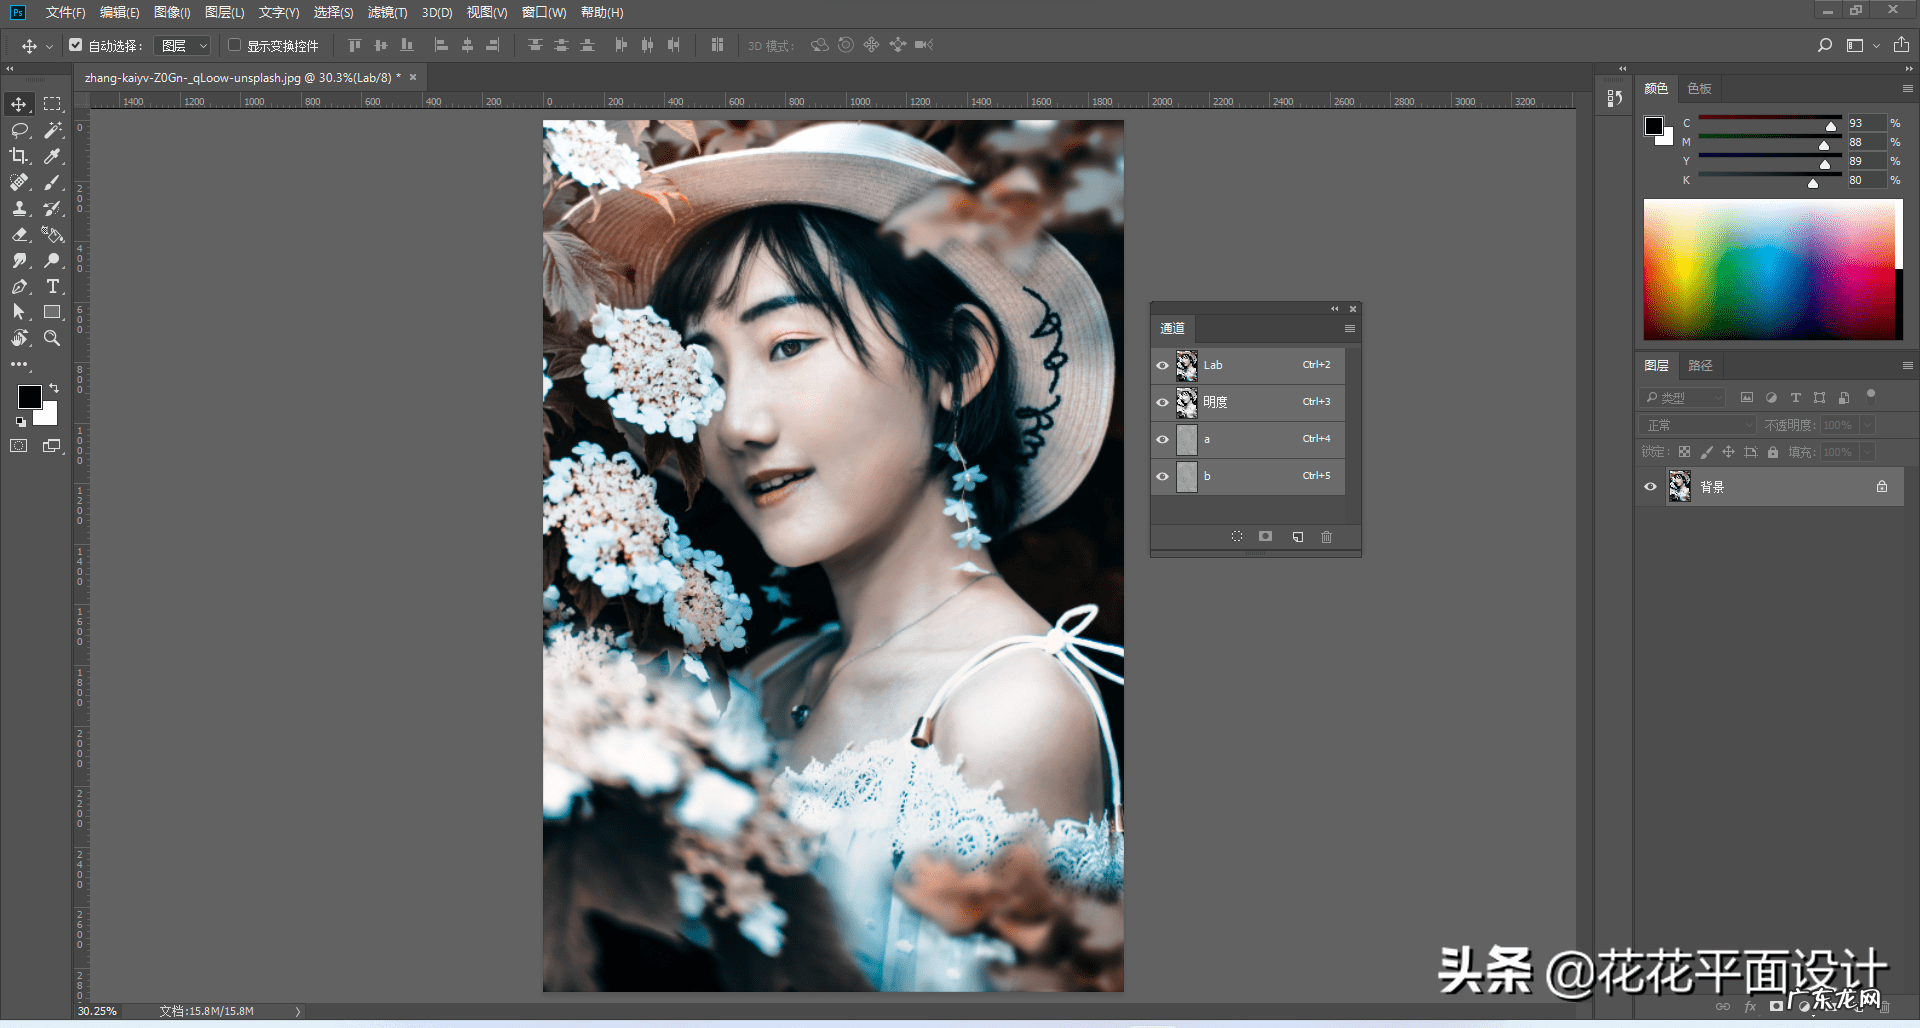1920x1028 pixels.
Task: Click the delete channel trash icon
Action: (x=1326, y=537)
